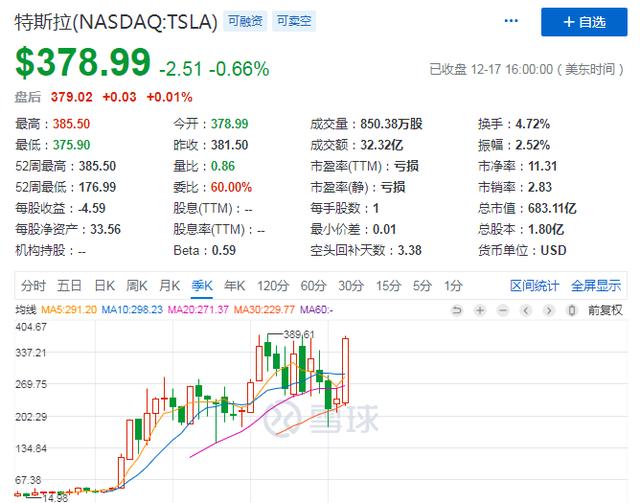Open the 前复权 adjustment dropdown
The image size is (640, 503).
(605, 311)
